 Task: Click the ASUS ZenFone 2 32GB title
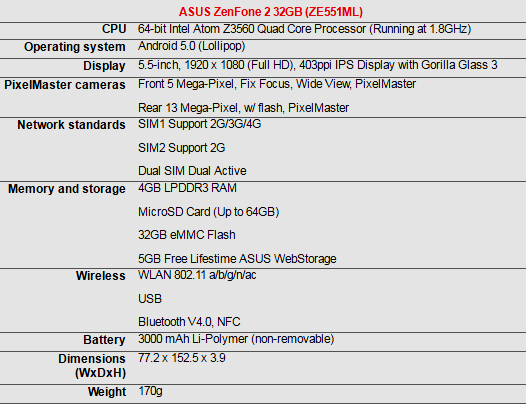(x=271, y=12)
